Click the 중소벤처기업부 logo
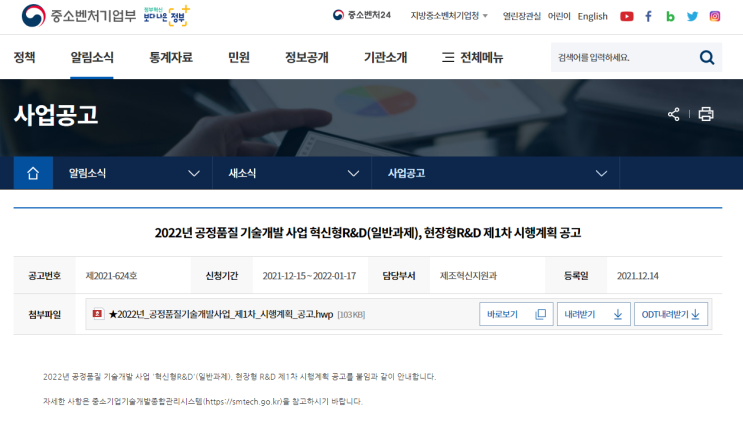The image size is (743, 421). point(79,16)
